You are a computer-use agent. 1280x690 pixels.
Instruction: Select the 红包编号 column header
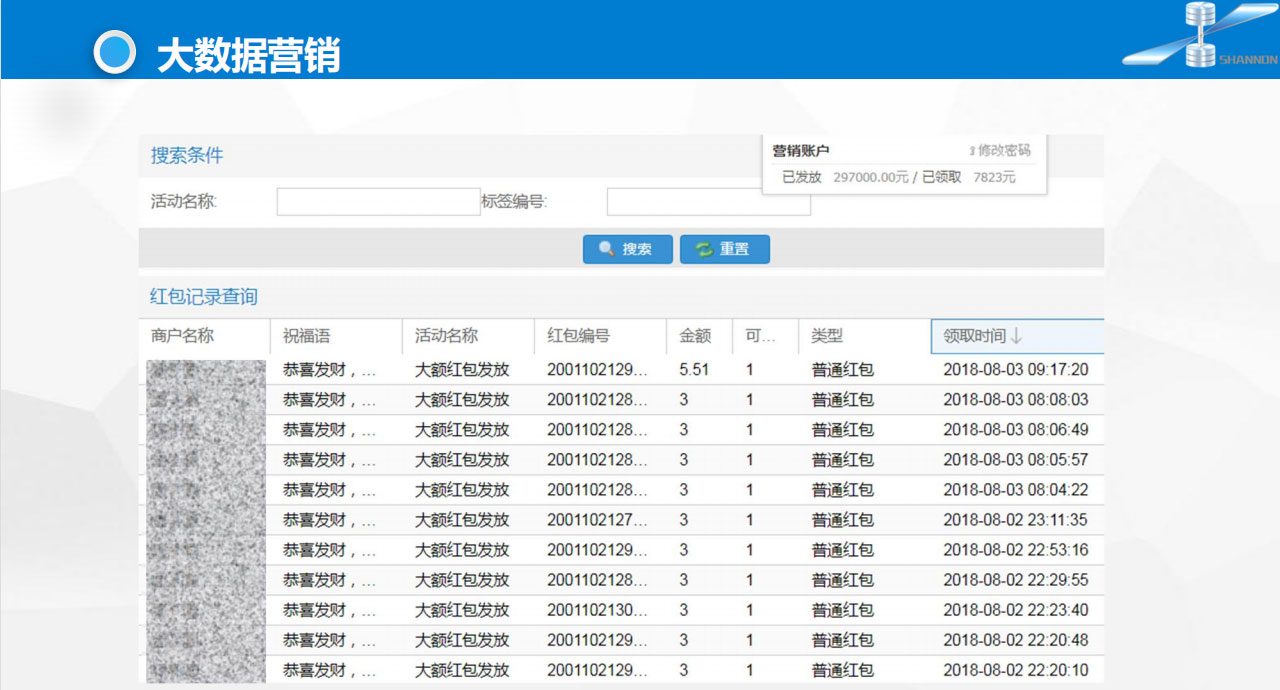coord(578,336)
